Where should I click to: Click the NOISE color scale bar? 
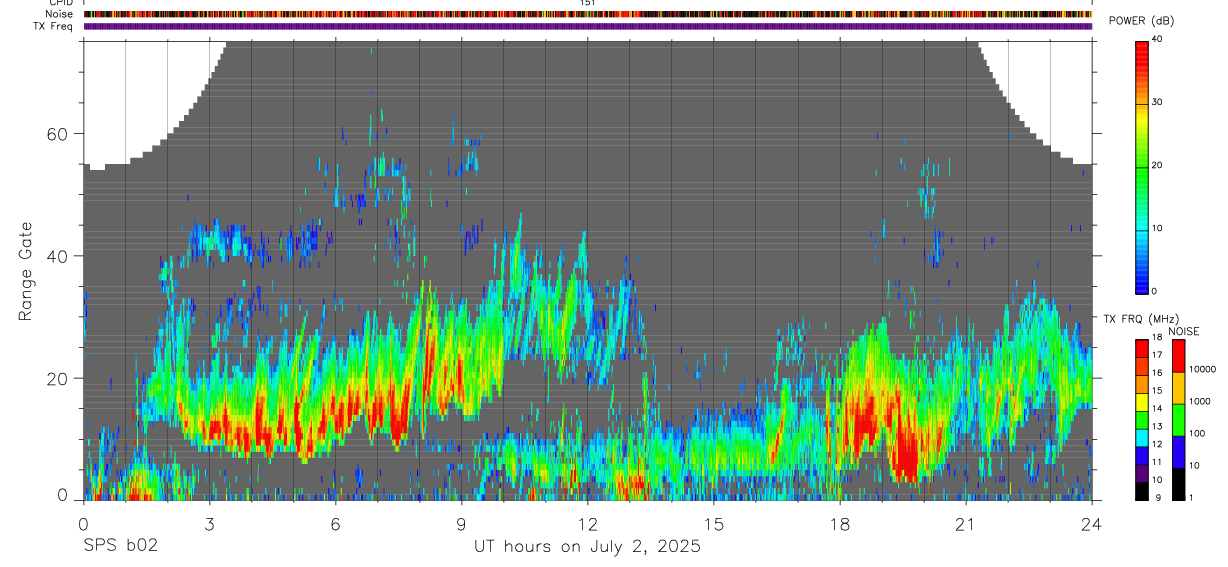click(x=1178, y=420)
